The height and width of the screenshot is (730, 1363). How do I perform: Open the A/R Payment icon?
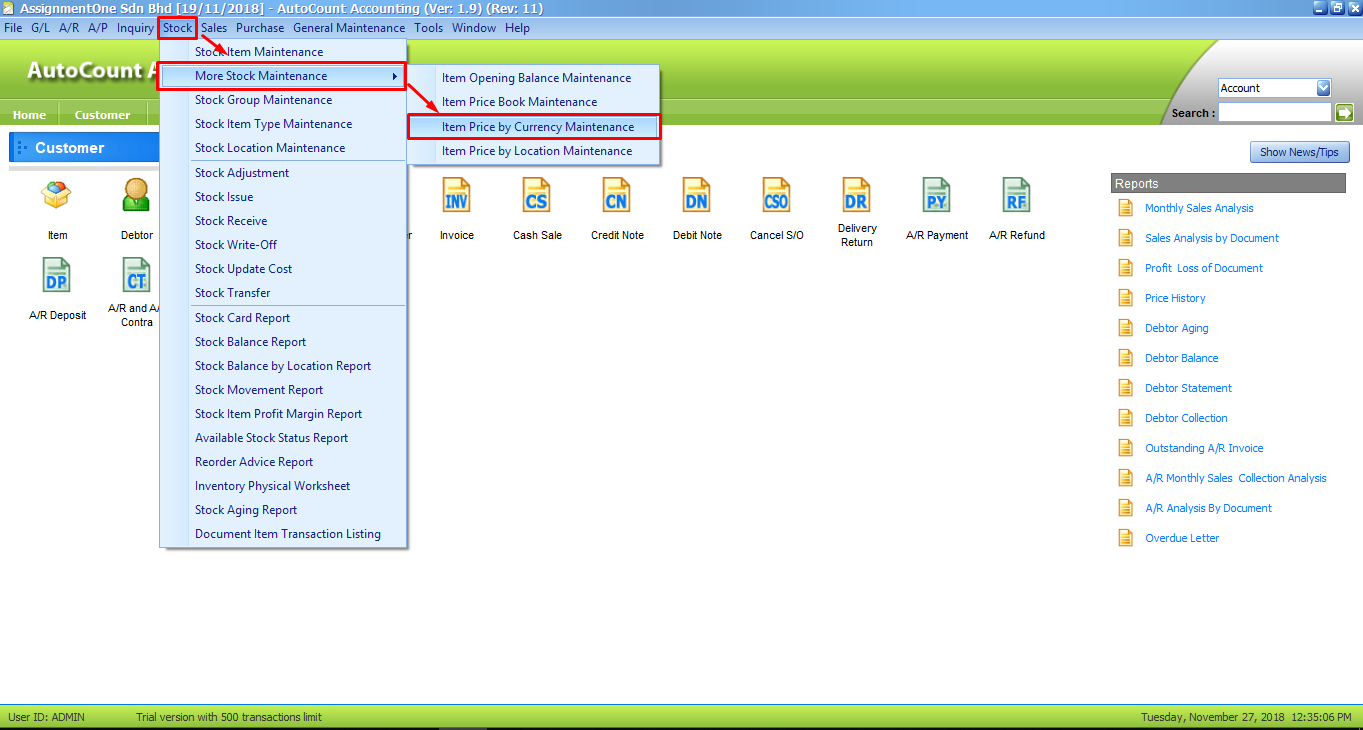[x=936, y=195]
